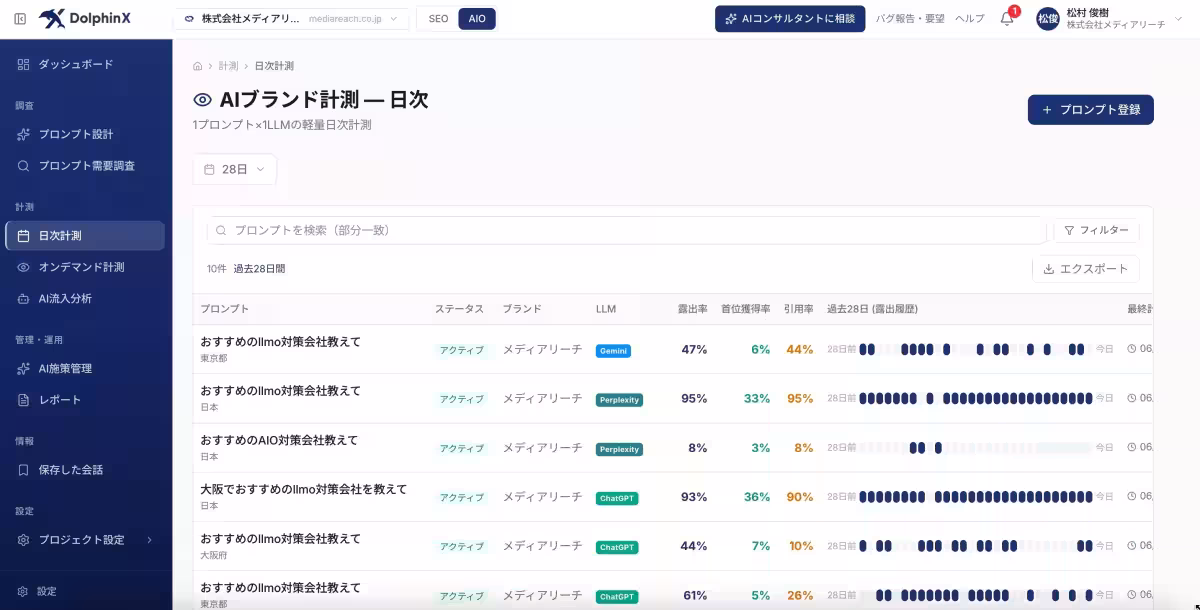Open the 松俊 user avatar menu
This screenshot has width=1200, height=610.
tap(1047, 19)
